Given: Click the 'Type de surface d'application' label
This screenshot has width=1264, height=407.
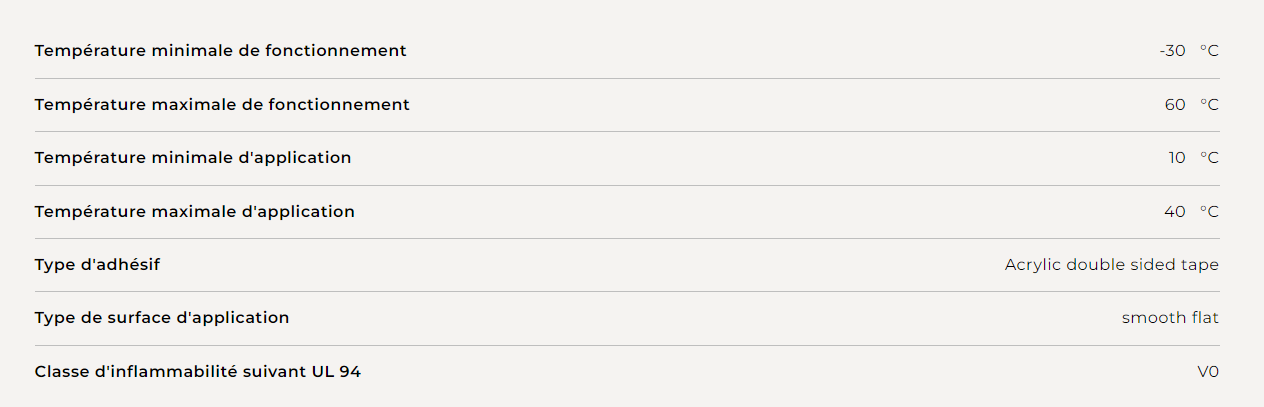Looking at the screenshot, I should pos(162,318).
